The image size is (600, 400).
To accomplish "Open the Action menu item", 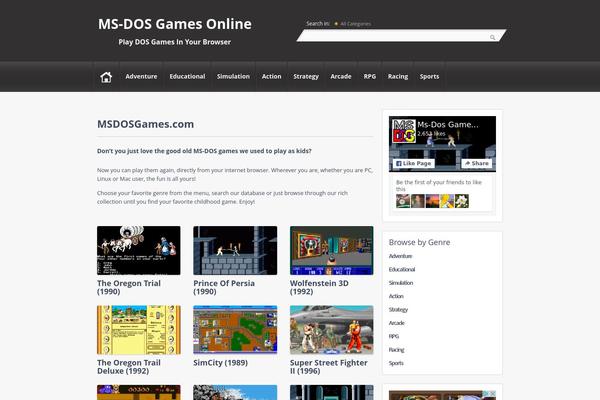I will pos(271,76).
